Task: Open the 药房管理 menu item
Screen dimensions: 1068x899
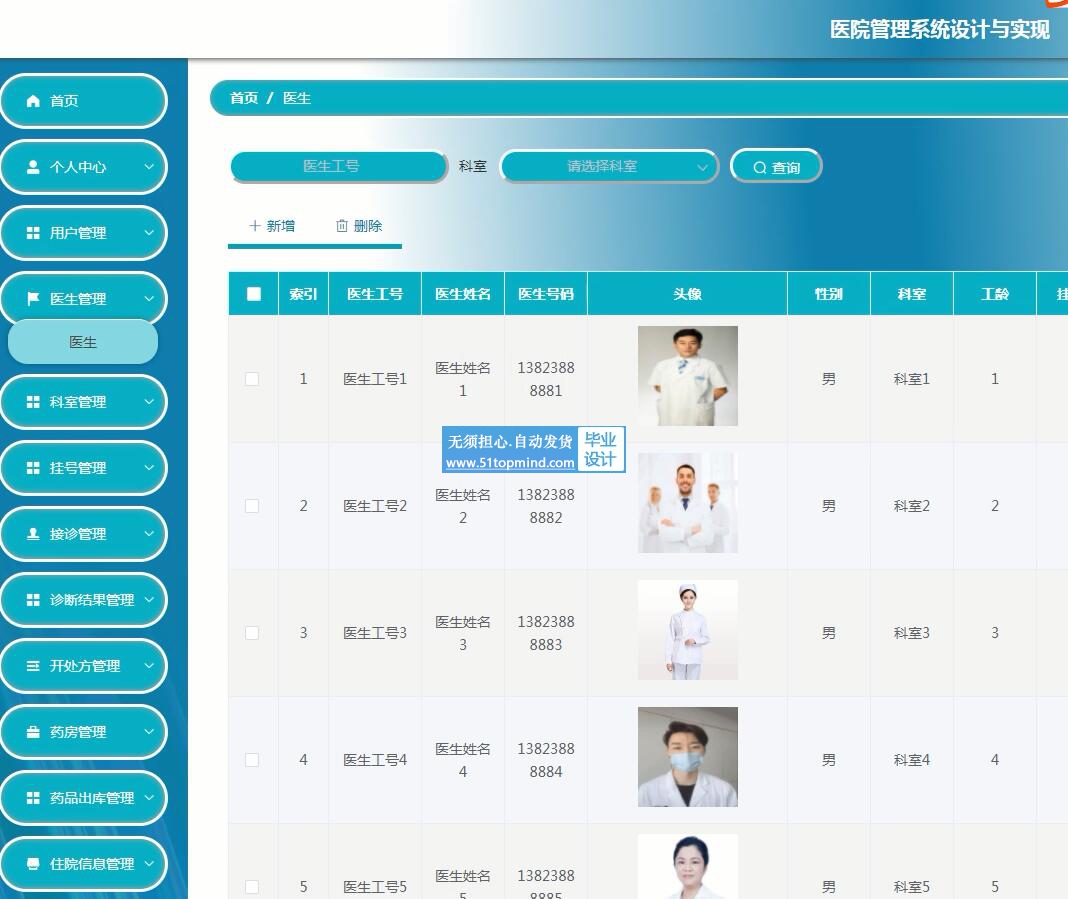Action: (x=84, y=732)
